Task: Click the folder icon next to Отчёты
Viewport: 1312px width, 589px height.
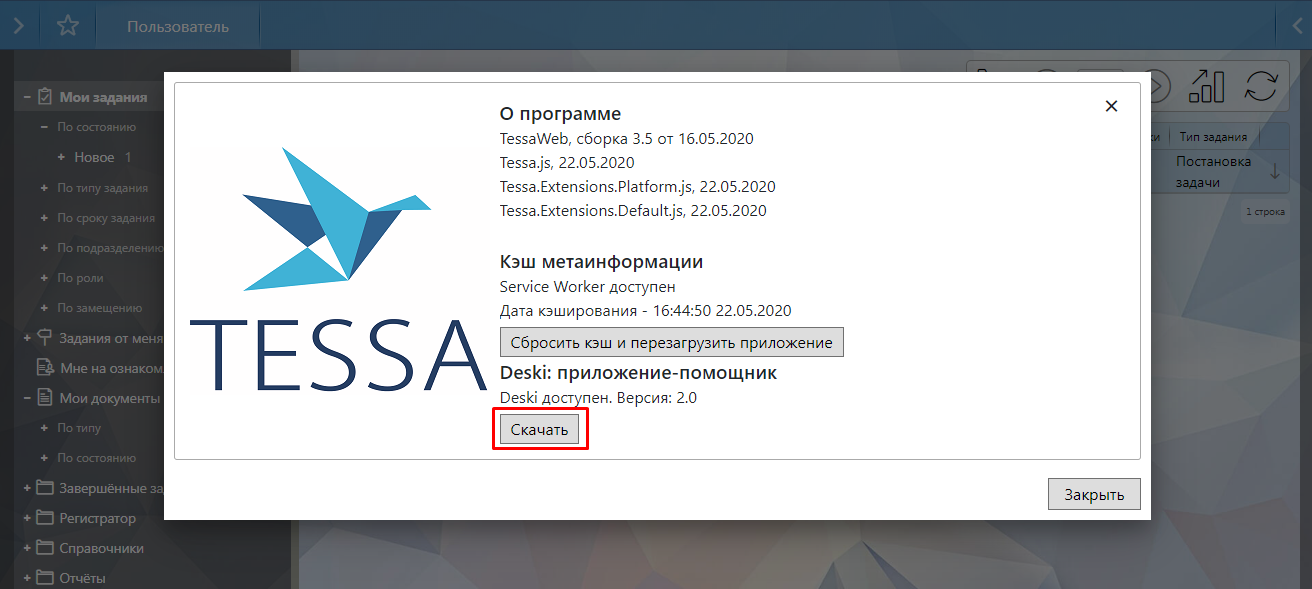Action: pos(45,577)
